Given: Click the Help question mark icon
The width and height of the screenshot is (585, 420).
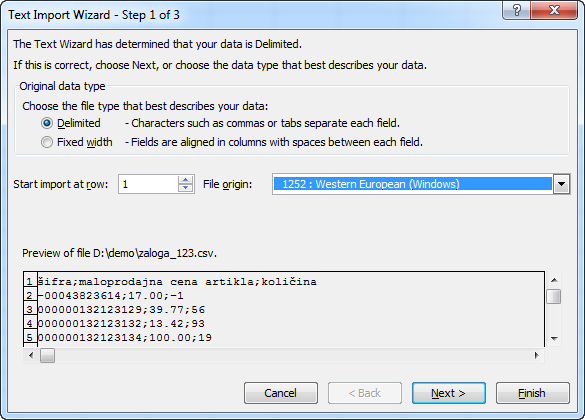Looking at the screenshot, I should [516, 10].
